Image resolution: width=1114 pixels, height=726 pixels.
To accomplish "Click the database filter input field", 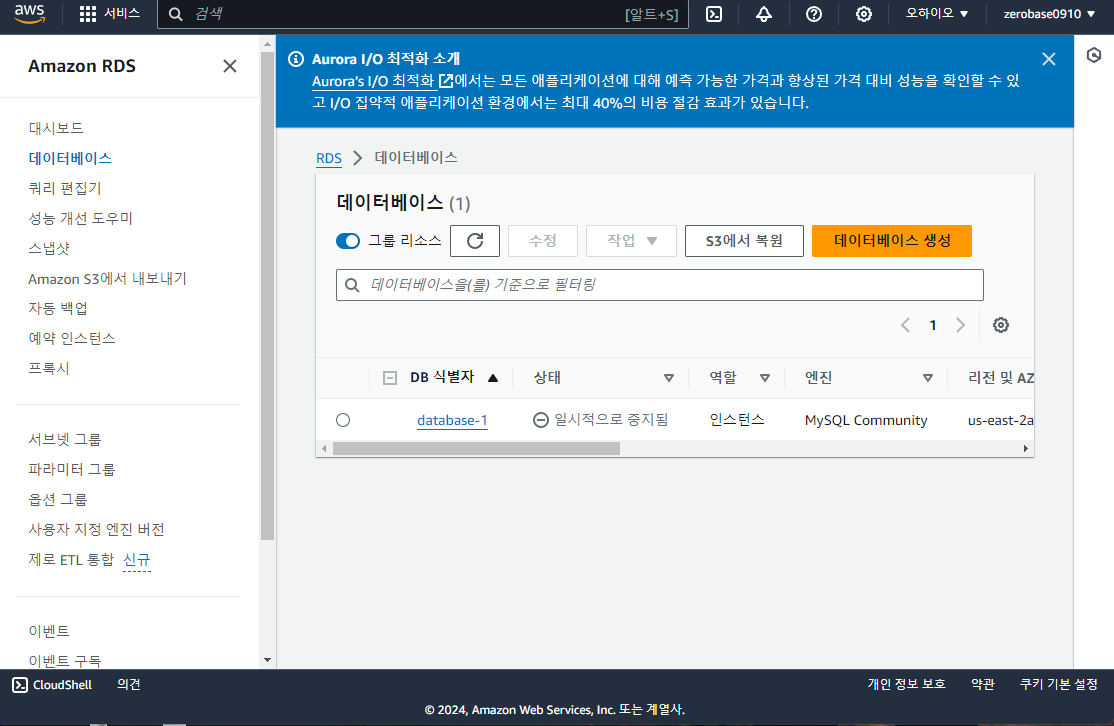I will pos(659,285).
